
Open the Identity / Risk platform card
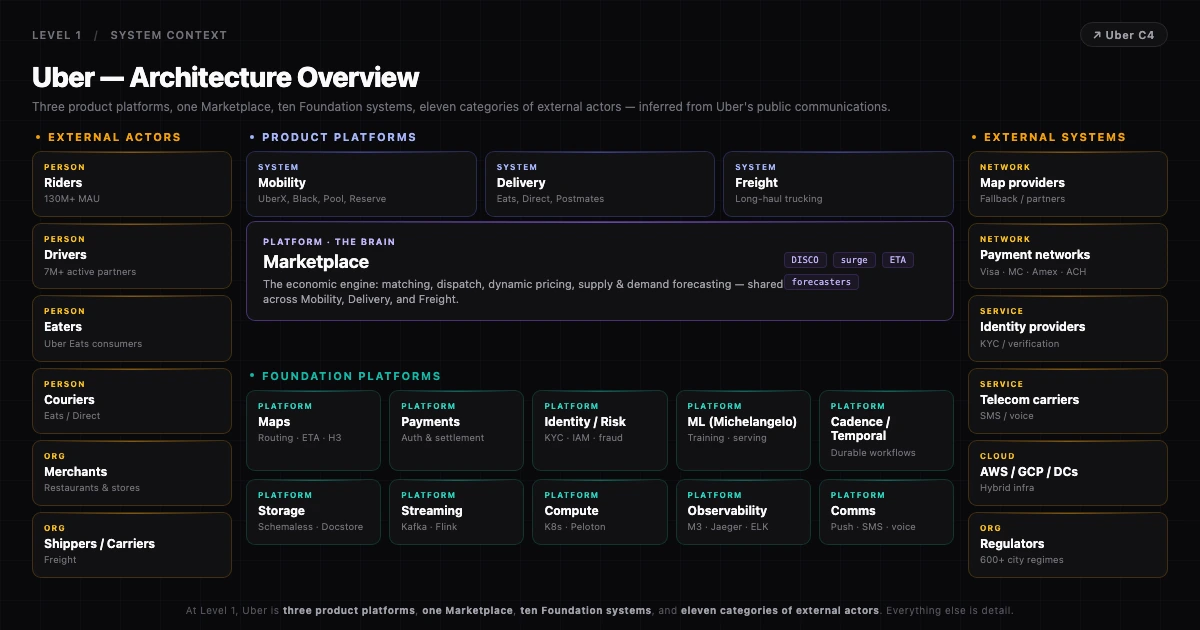(600, 431)
